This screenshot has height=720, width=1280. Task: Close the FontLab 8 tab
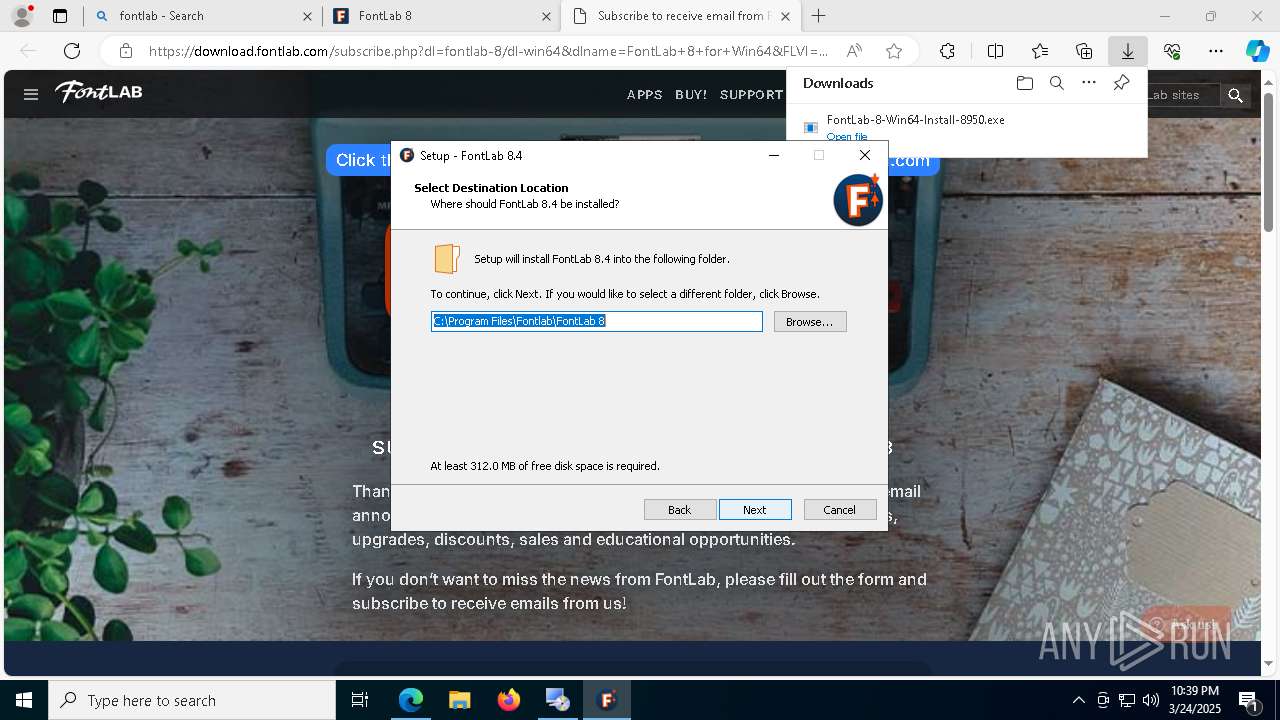[x=546, y=16]
